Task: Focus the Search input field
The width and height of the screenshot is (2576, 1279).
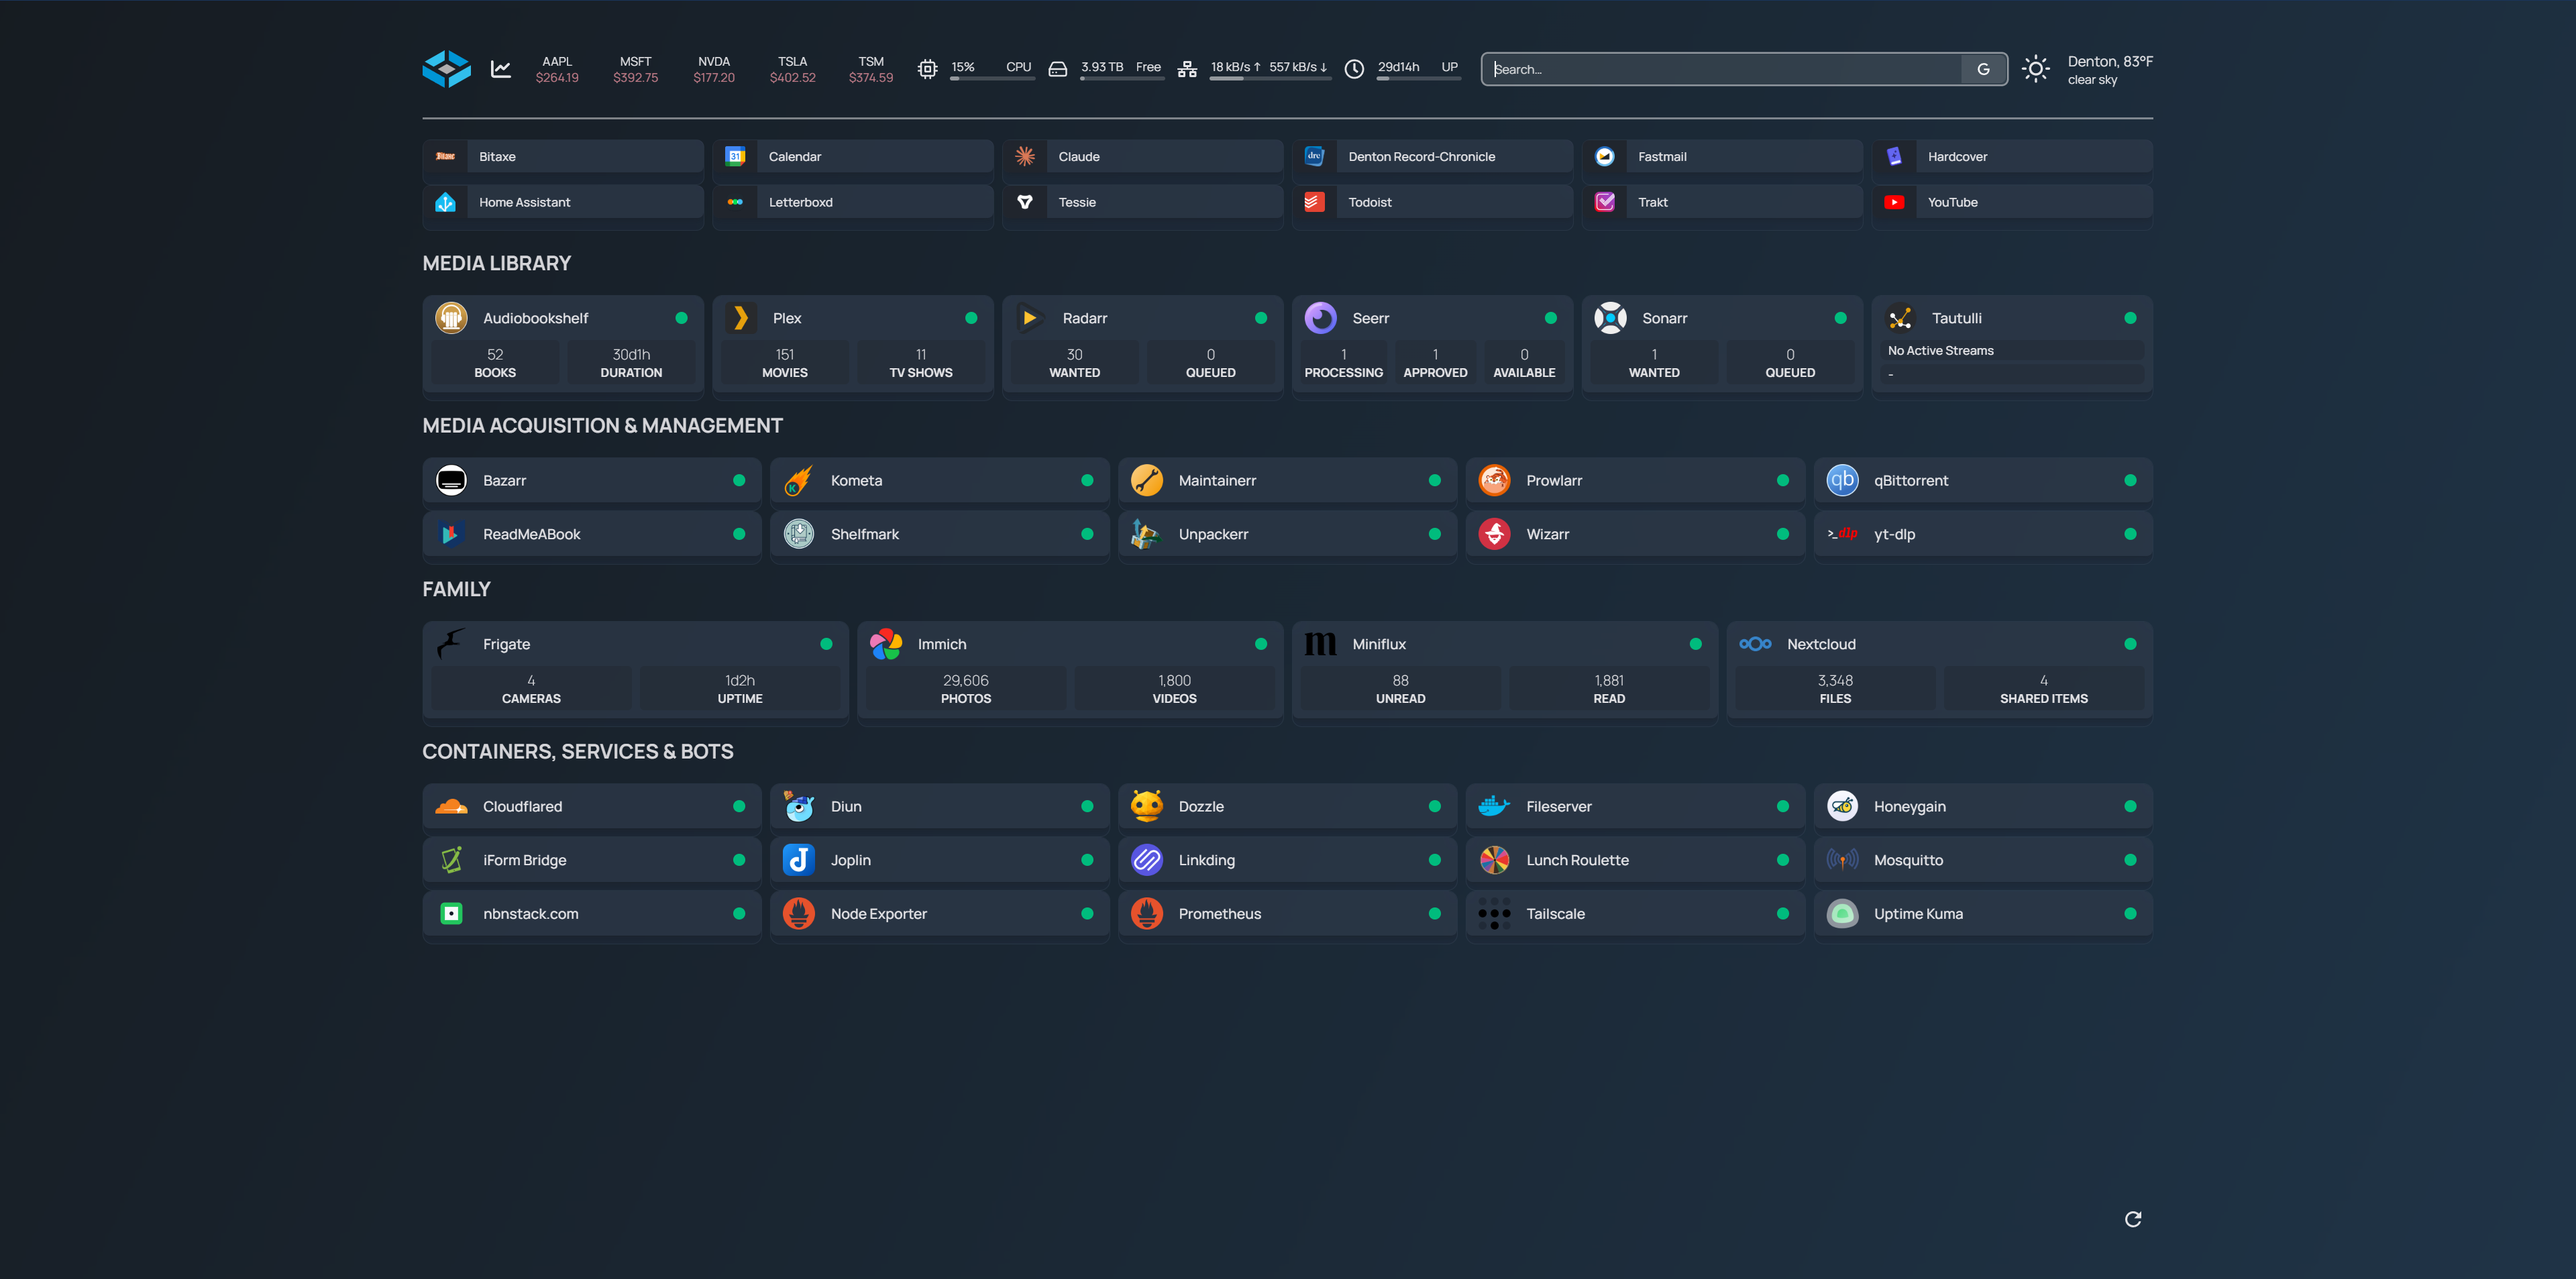Action: coord(1720,69)
